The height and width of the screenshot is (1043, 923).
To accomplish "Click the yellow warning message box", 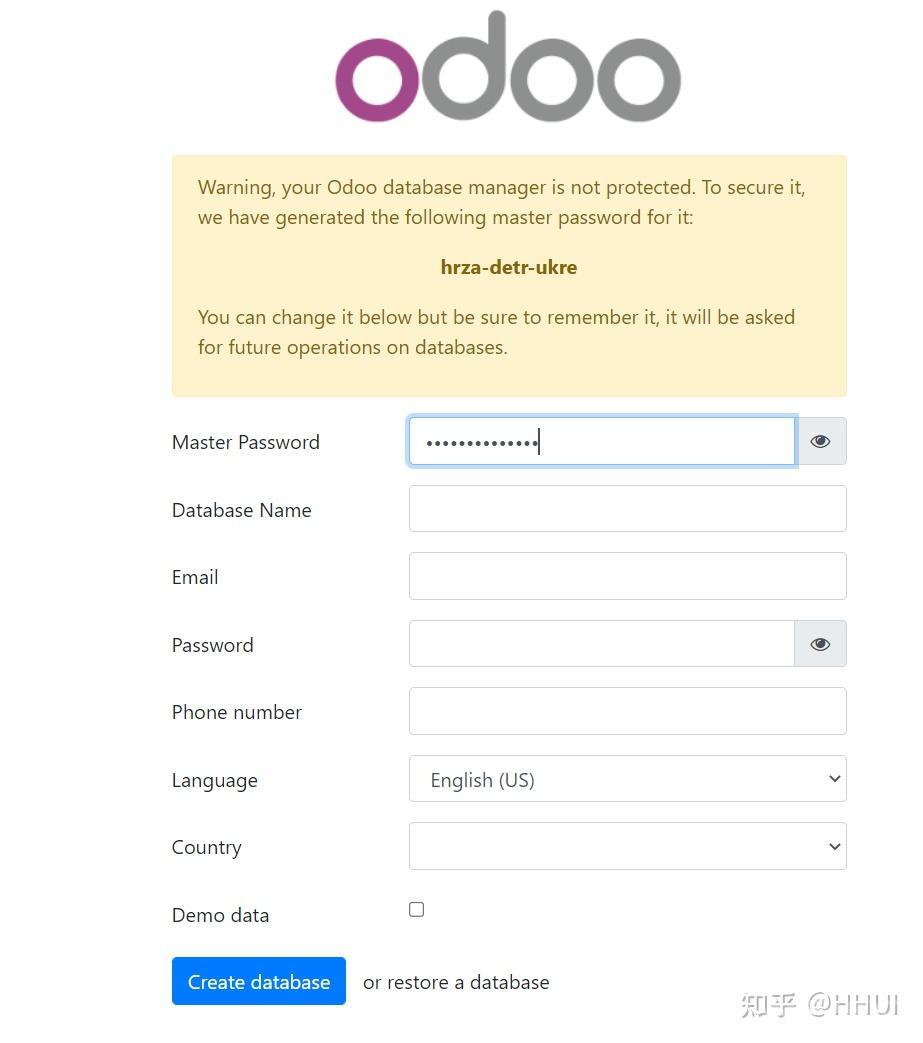I will click(x=509, y=276).
